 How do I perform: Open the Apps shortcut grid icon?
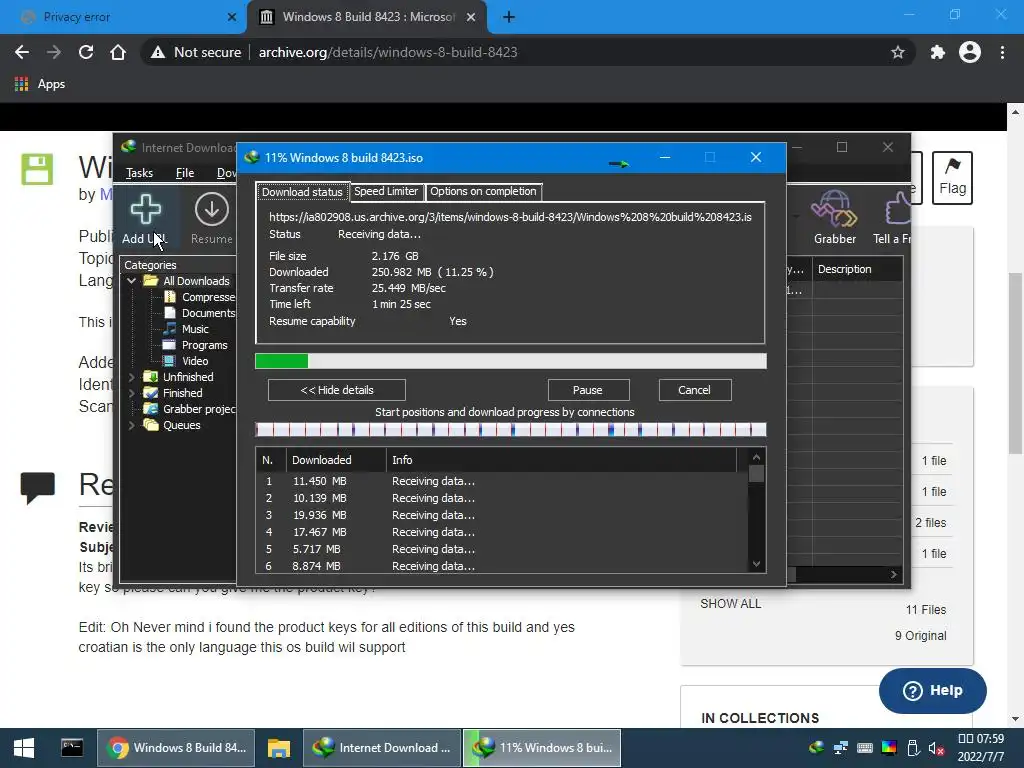click(22, 84)
